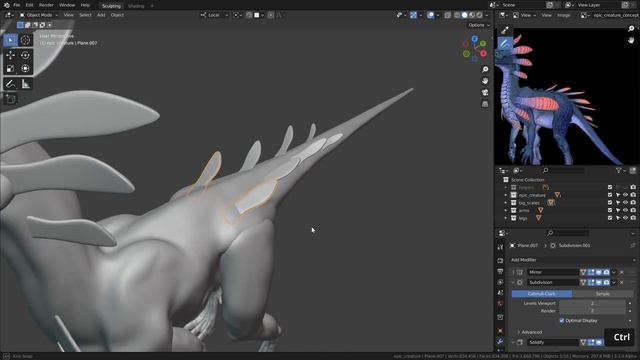The height and width of the screenshot is (360, 640).
Task: Select the 3D Cursor tool
Action: click(x=25, y=40)
